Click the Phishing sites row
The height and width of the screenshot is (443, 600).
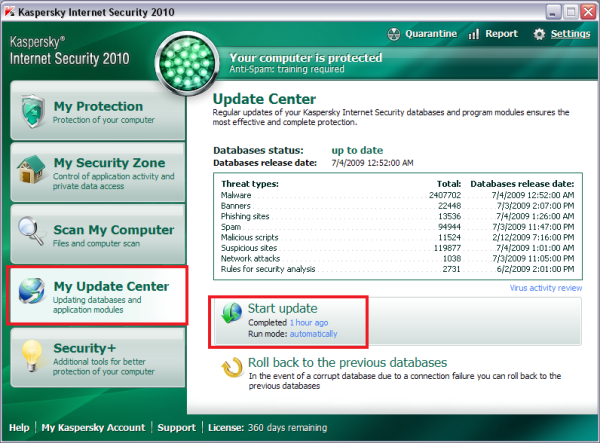(397, 216)
